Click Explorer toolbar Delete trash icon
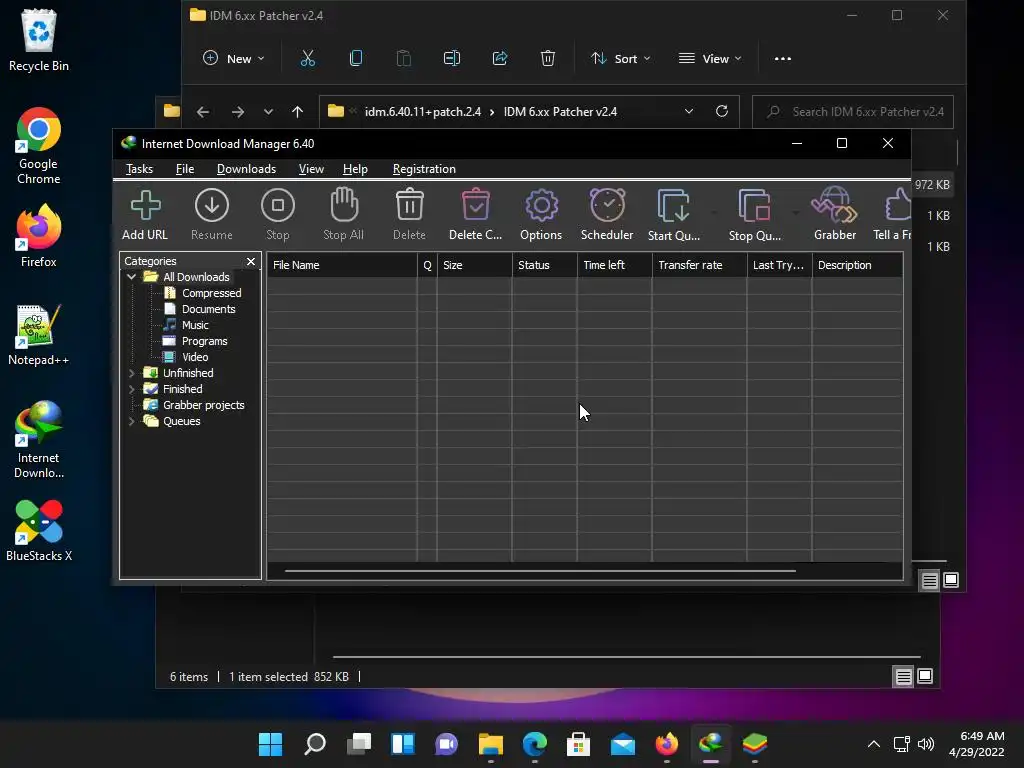 pos(548,59)
